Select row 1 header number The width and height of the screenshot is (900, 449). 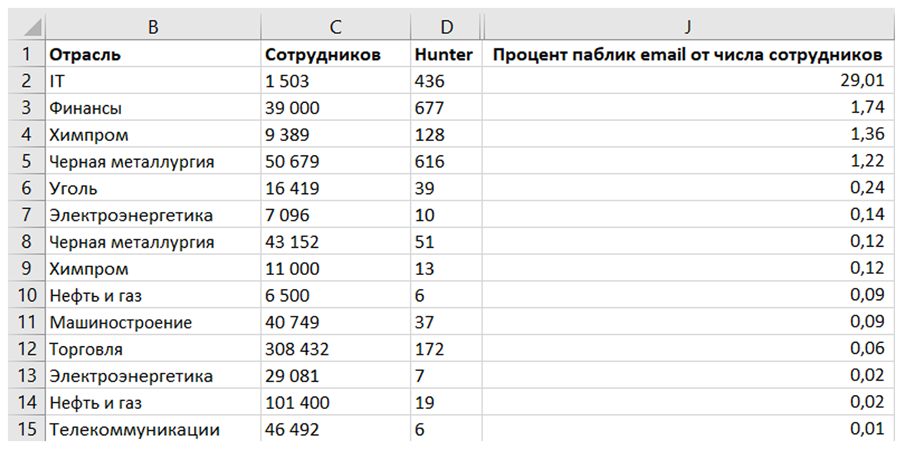point(27,55)
